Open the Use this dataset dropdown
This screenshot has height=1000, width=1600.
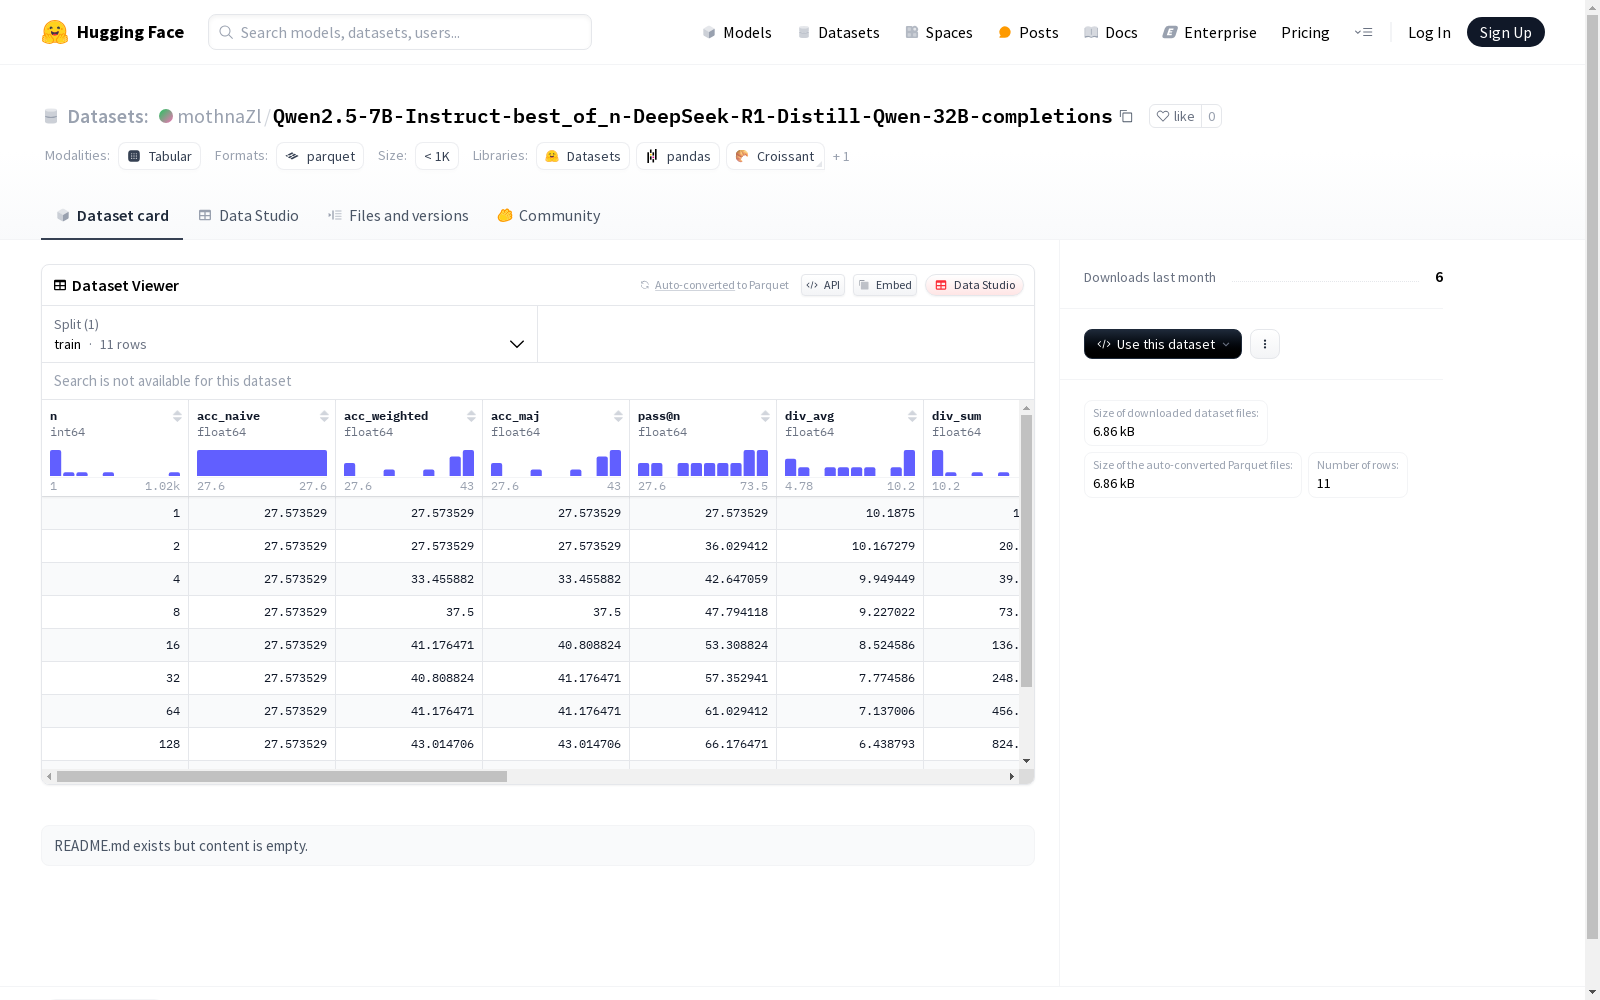(x=1163, y=344)
